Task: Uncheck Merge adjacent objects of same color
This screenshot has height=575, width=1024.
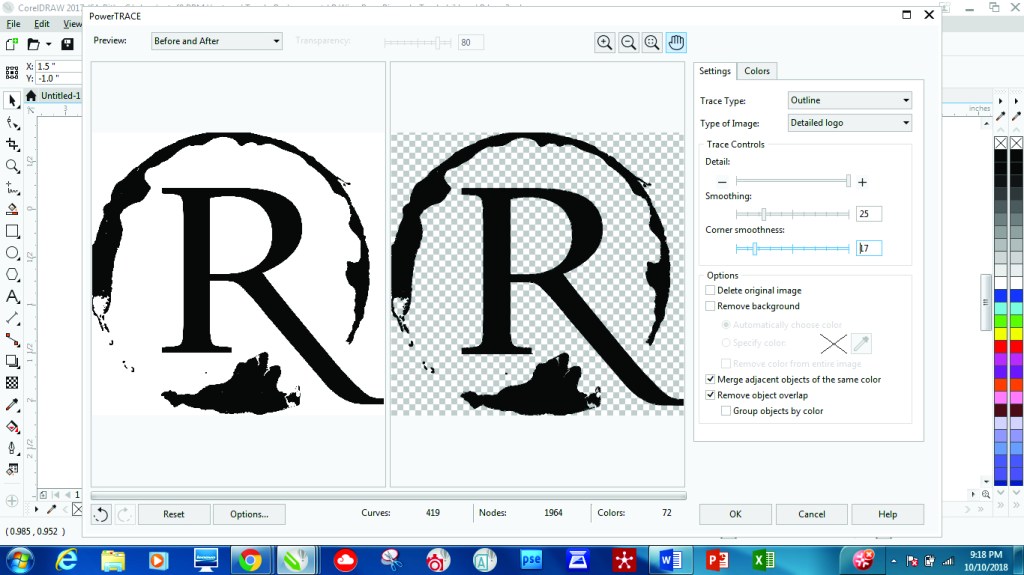Action: pyautogui.click(x=710, y=380)
